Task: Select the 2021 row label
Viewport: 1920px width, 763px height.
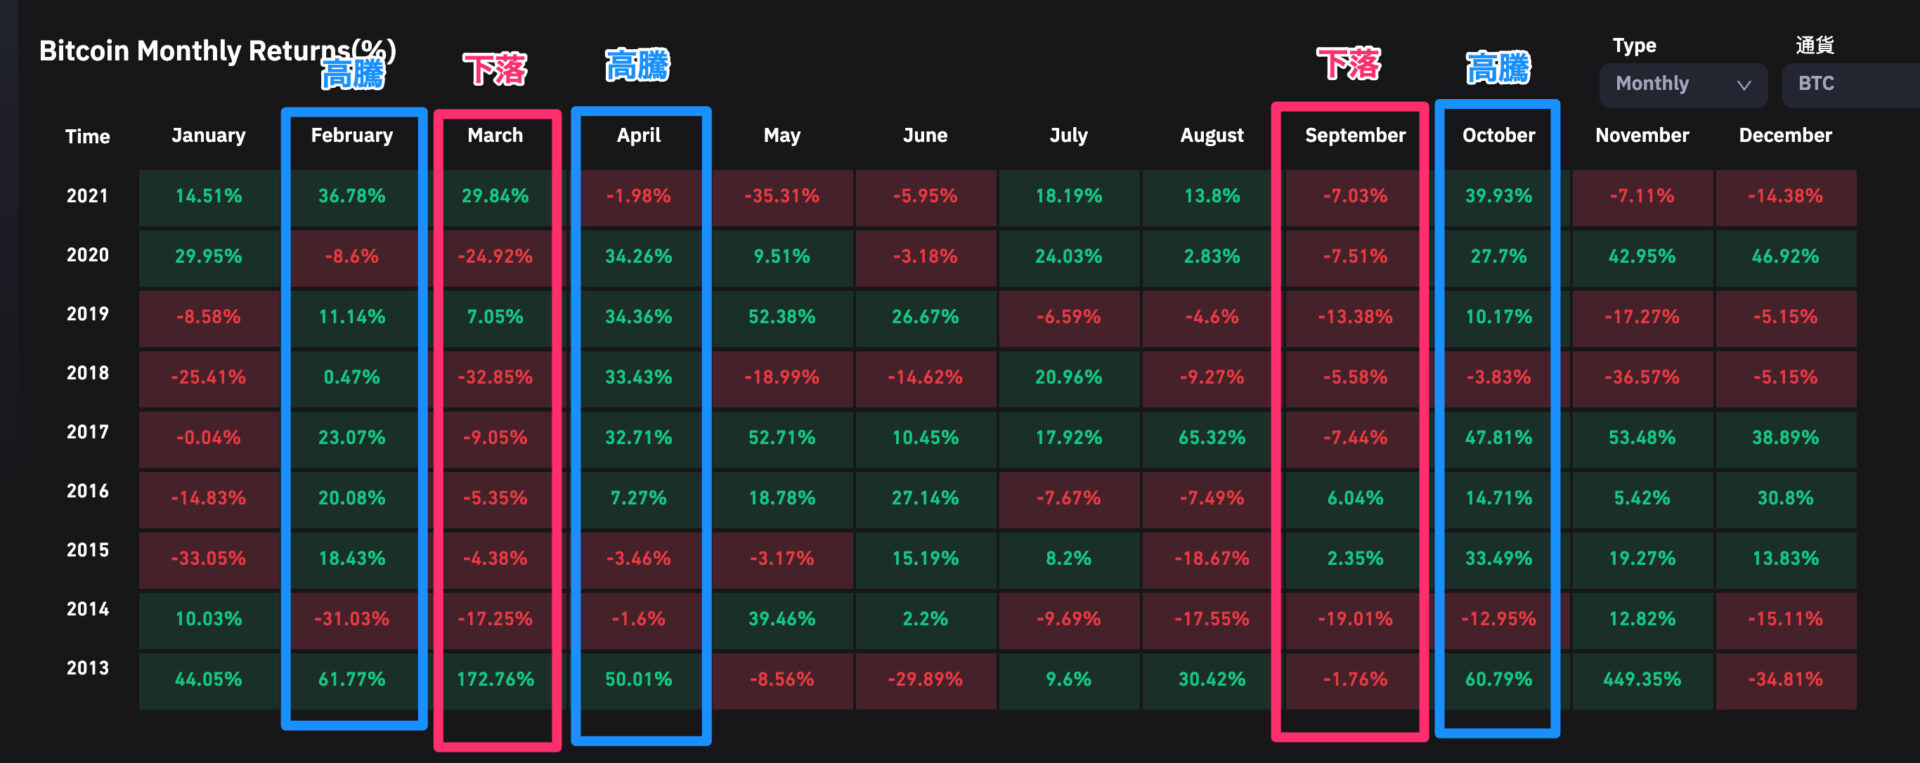Action: [87, 197]
